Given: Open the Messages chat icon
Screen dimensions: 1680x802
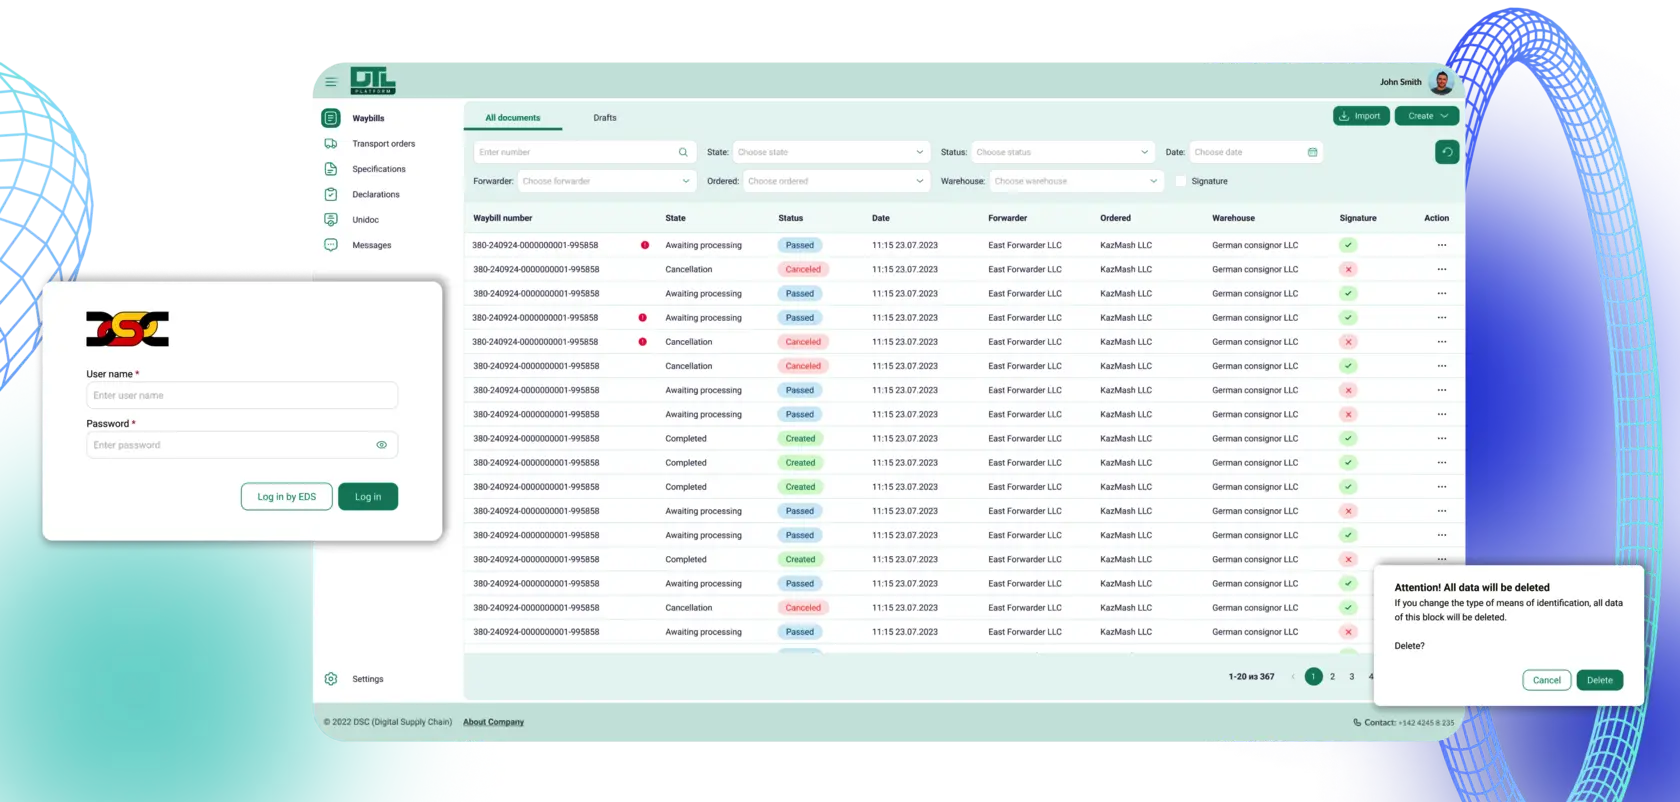Looking at the screenshot, I should pos(331,245).
